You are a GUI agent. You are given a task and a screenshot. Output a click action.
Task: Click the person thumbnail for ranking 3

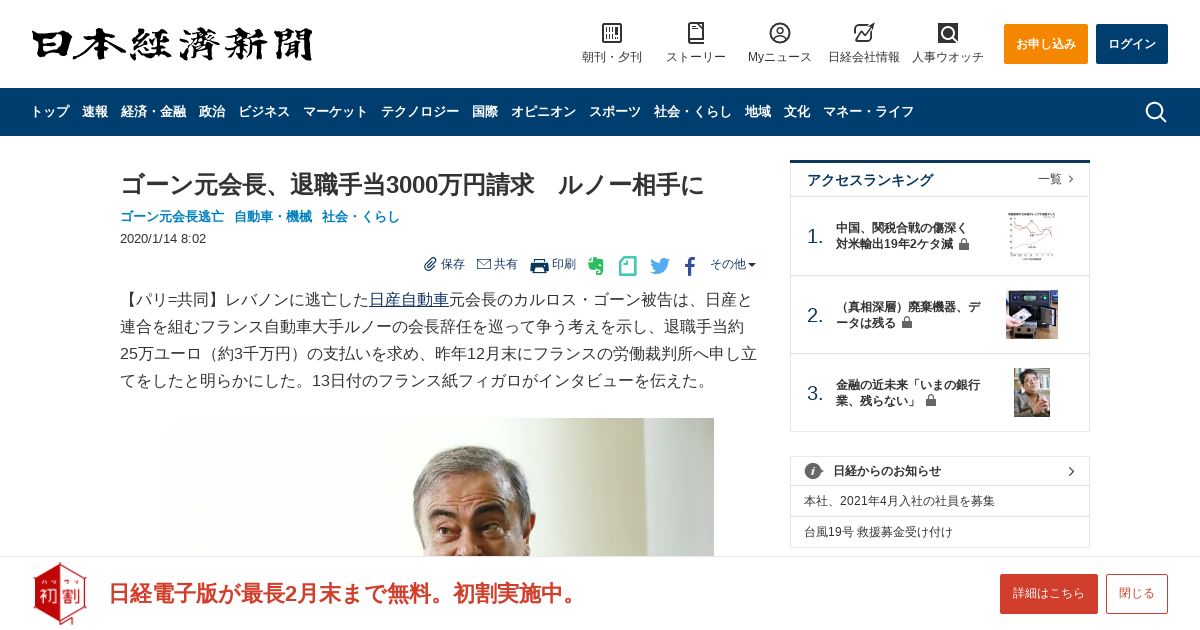(1032, 392)
